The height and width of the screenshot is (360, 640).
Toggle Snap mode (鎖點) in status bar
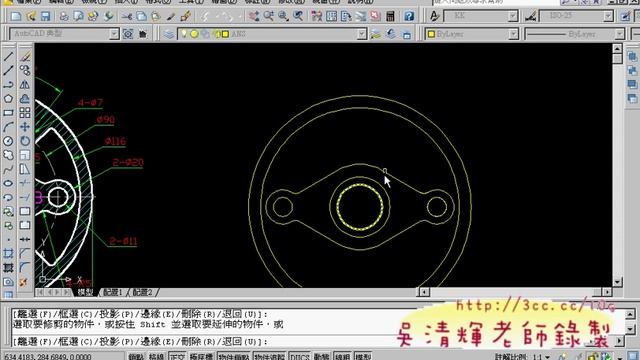pos(136,356)
